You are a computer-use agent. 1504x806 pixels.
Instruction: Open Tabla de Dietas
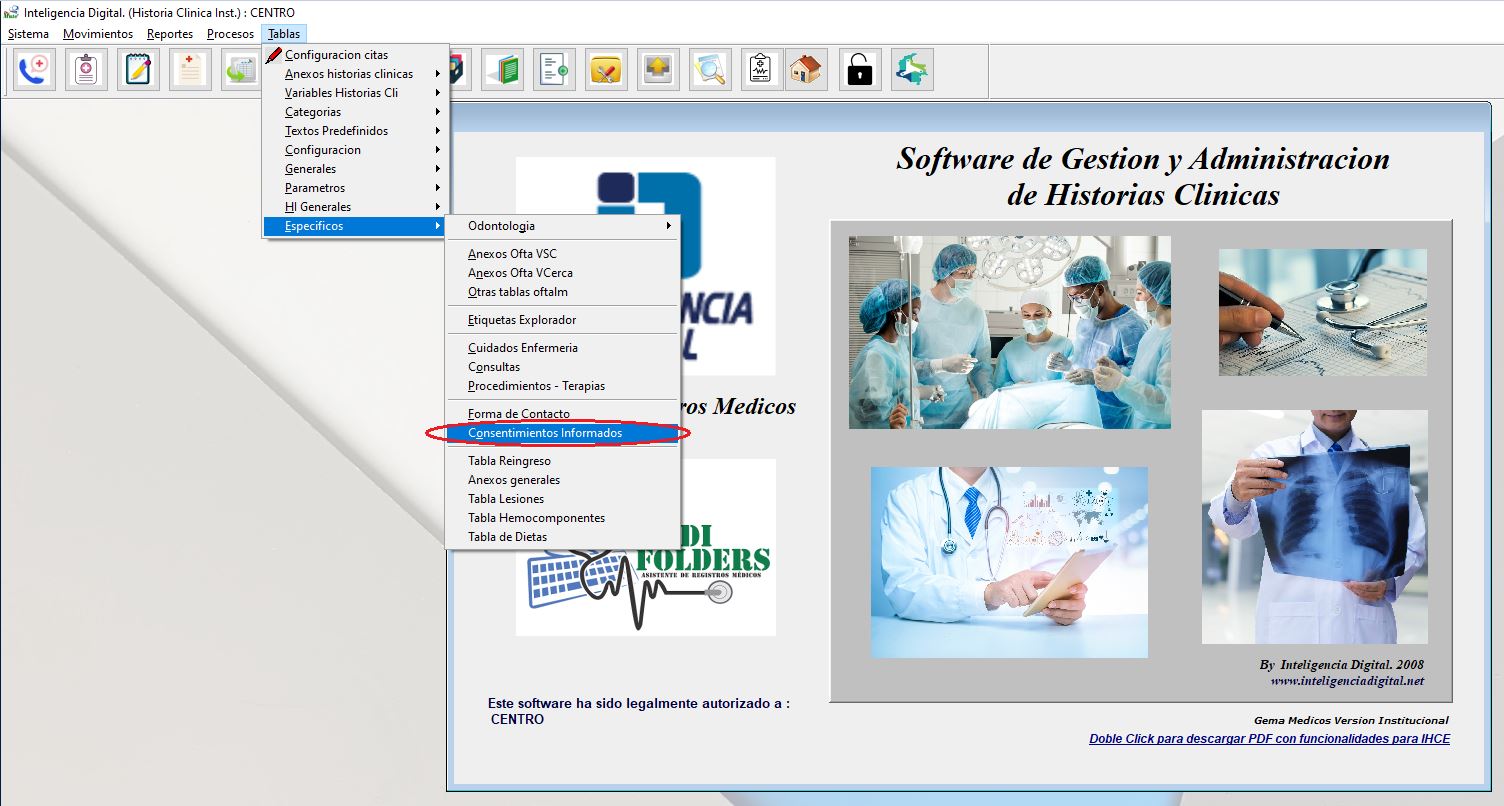[x=563, y=537]
